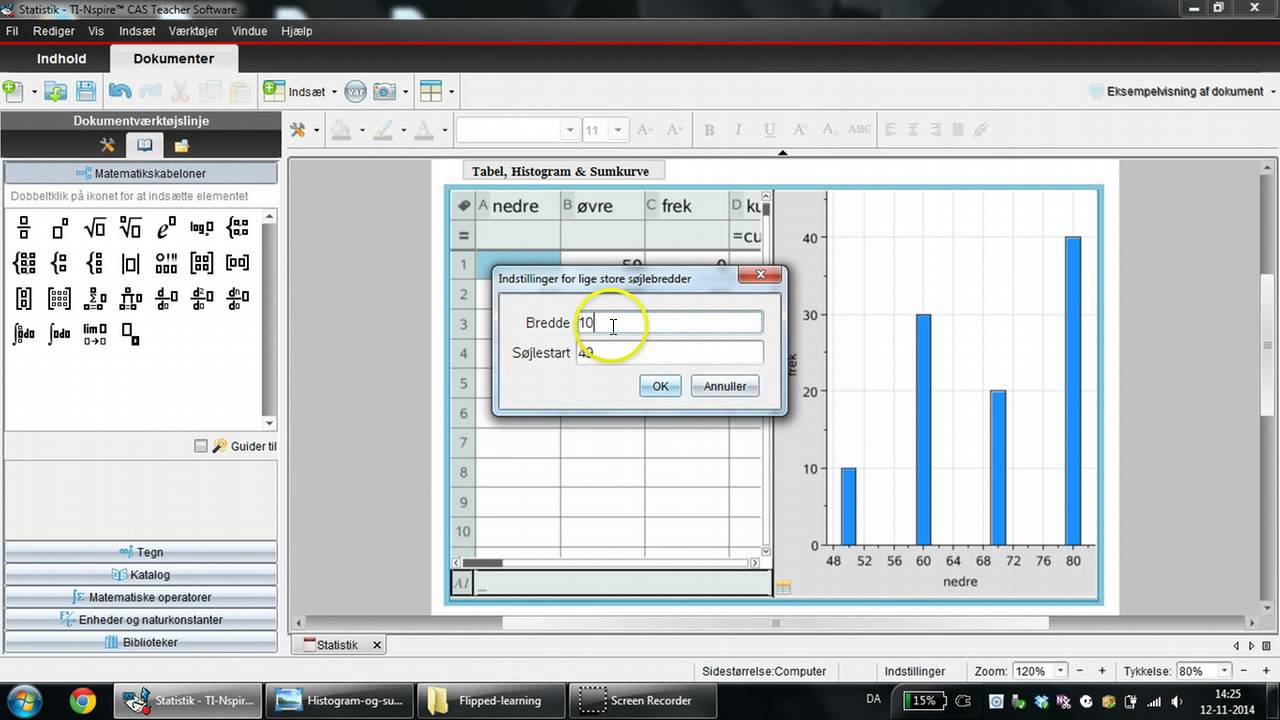Insert the square root template
This screenshot has width=1280, height=720.
coord(95,228)
